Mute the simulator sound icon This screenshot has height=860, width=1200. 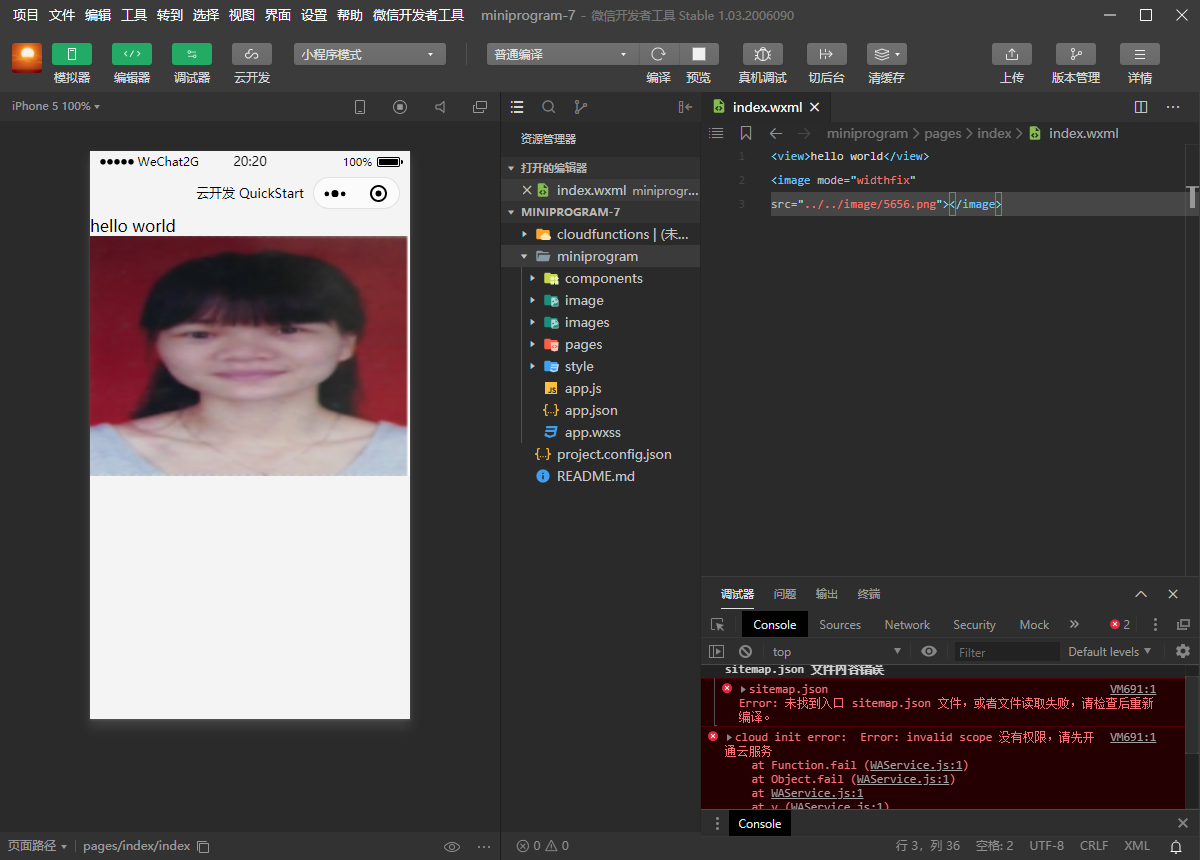pyautogui.click(x=440, y=107)
